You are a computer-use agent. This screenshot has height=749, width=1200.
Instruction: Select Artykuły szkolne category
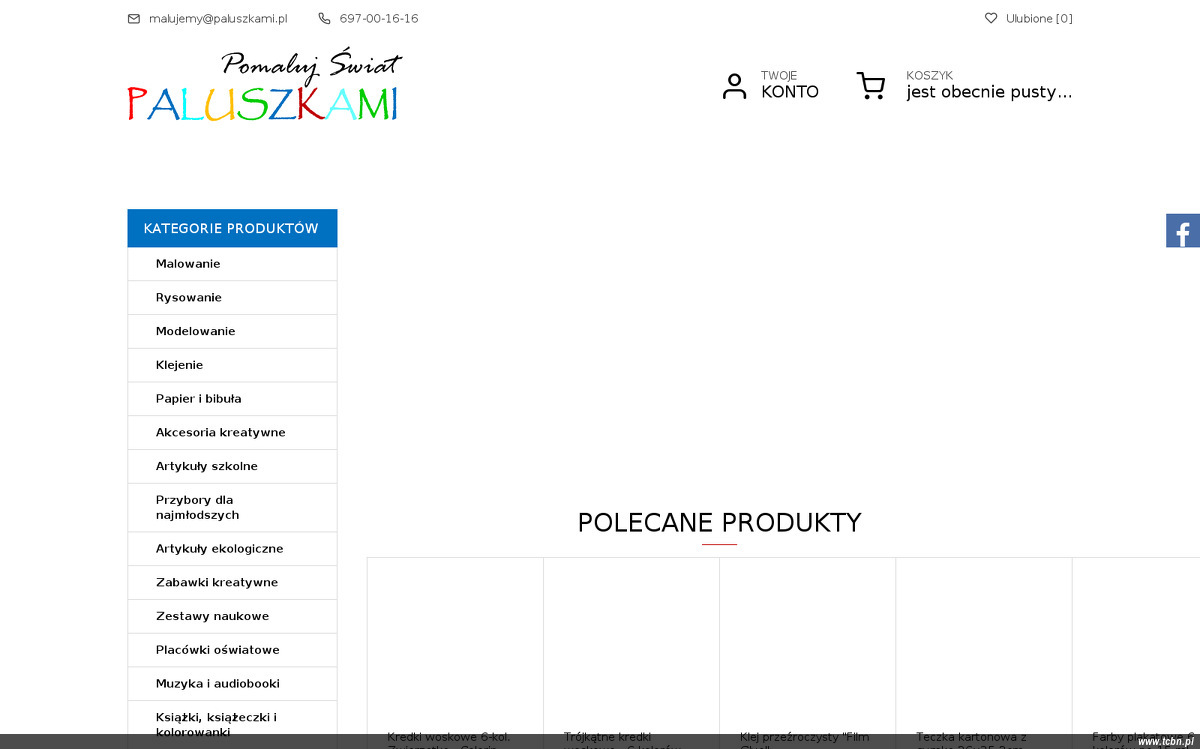tap(232, 466)
